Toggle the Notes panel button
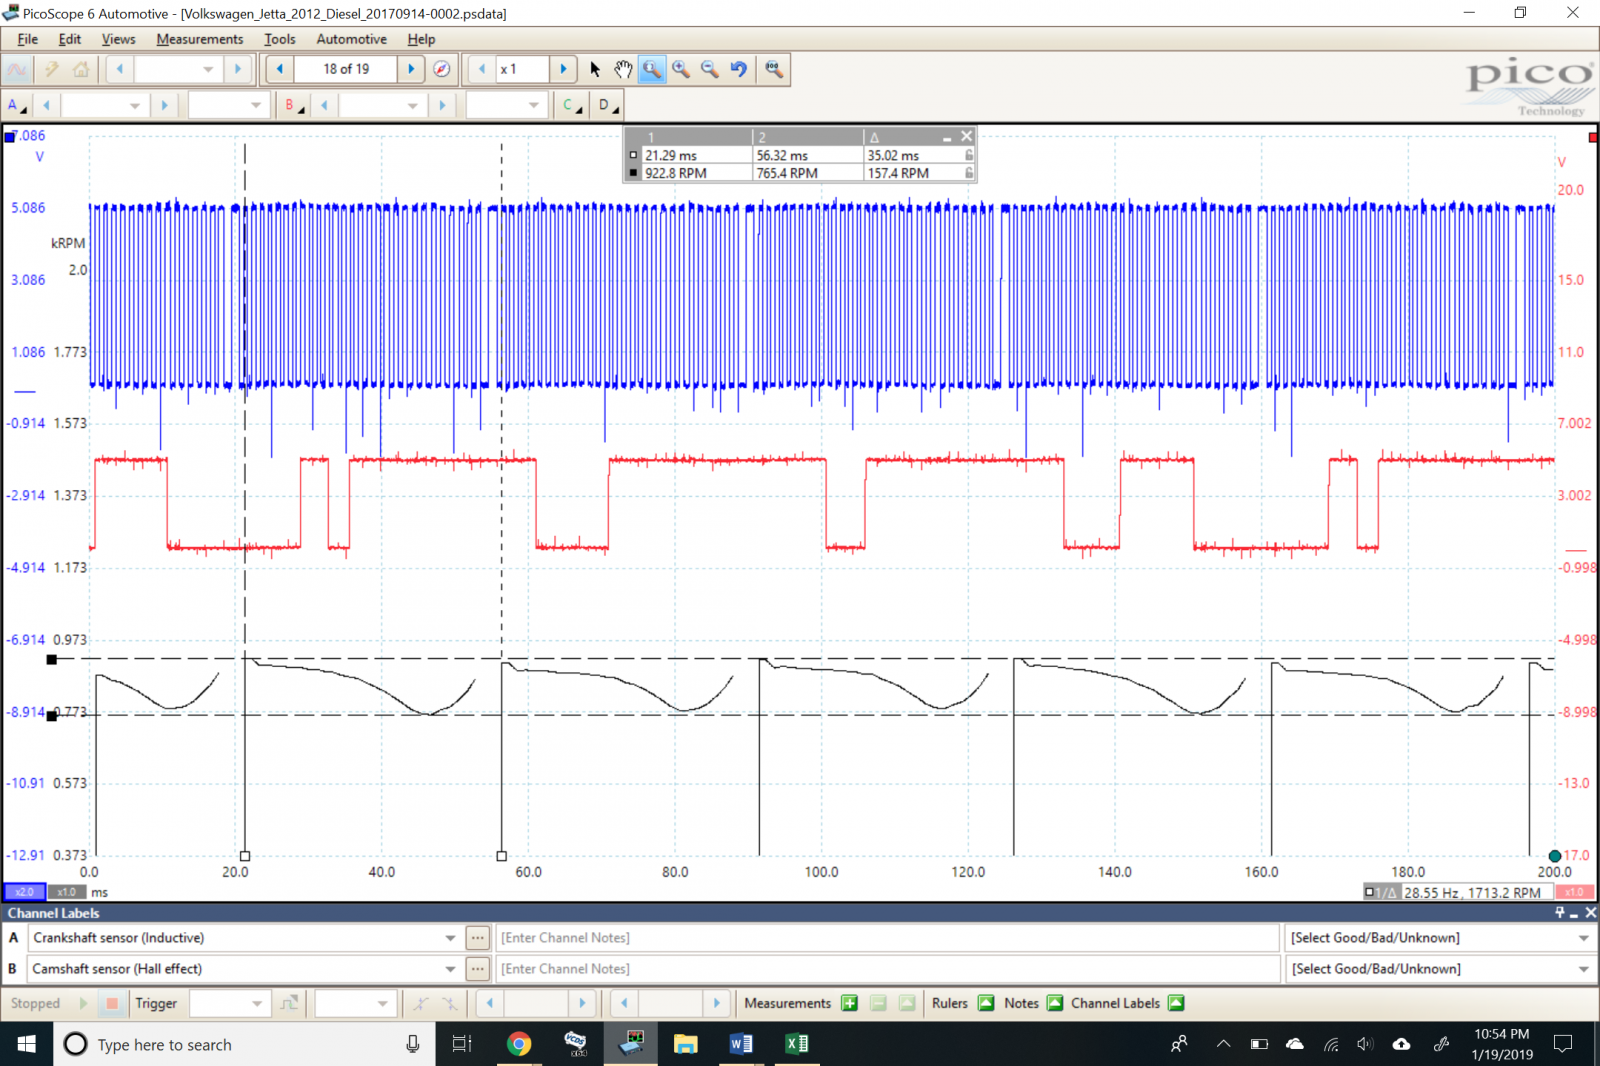This screenshot has width=1600, height=1066. (x=1055, y=1003)
